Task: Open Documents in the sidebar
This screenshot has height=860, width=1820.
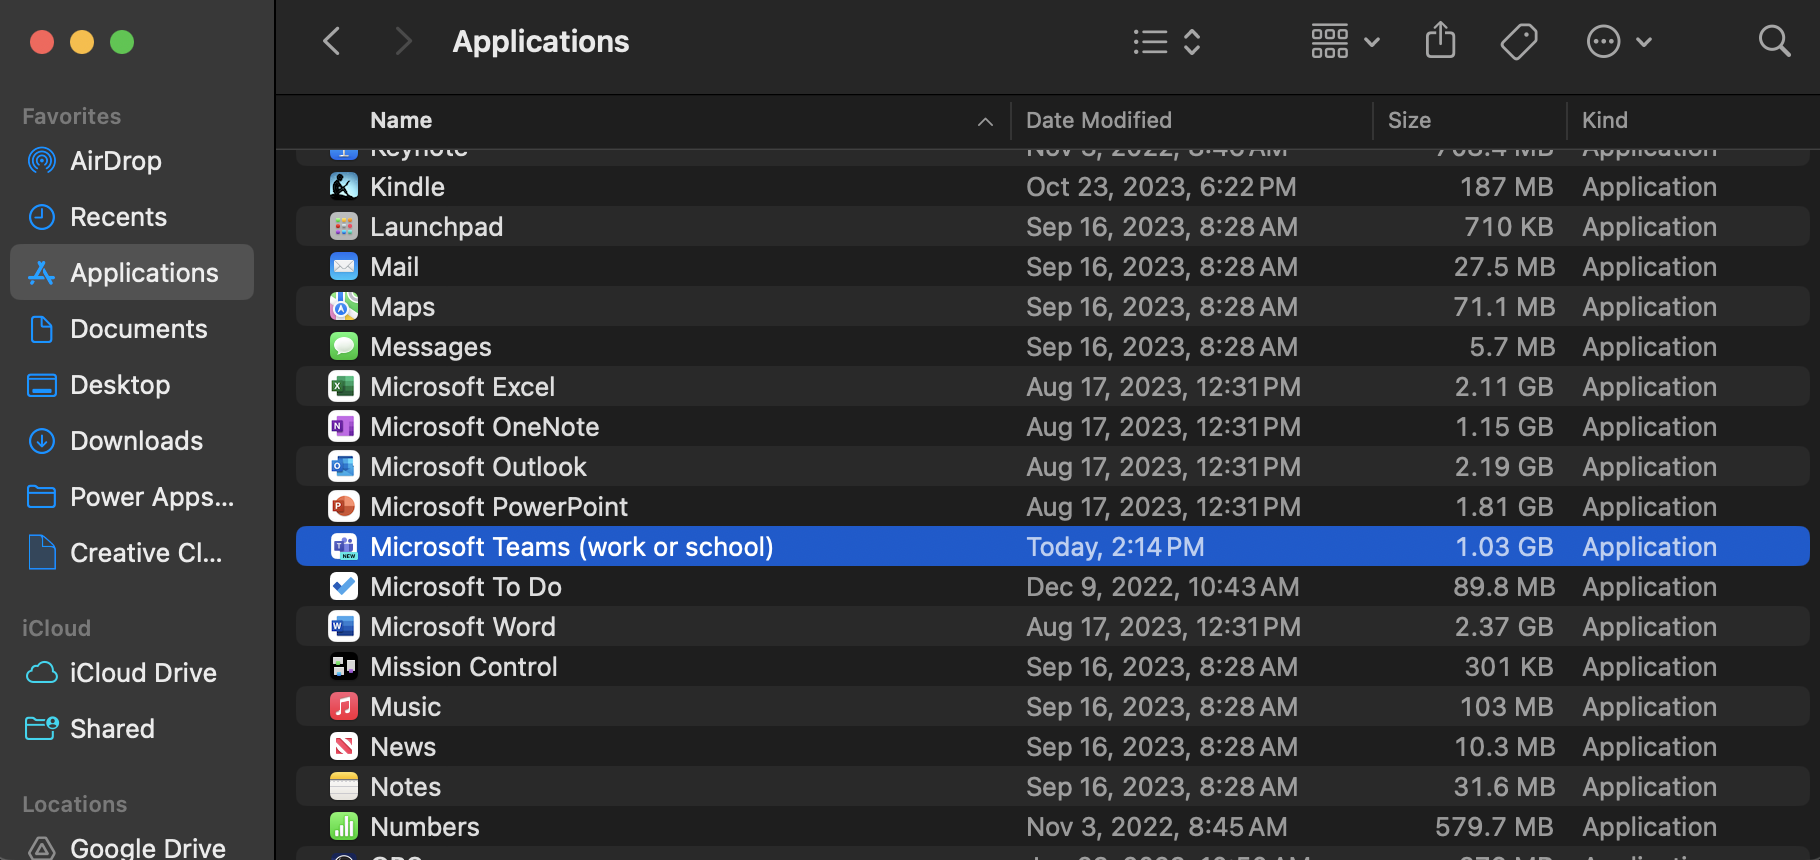Action: pyautogui.click(x=132, y=329)
